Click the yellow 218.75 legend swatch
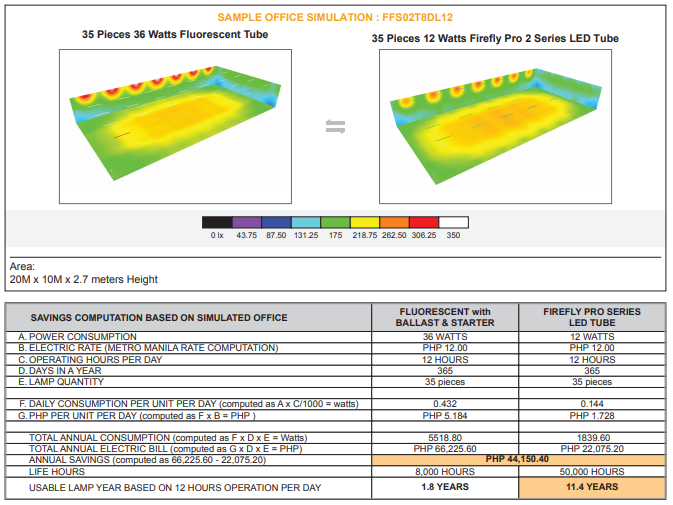673x505 pixels. 365,222
